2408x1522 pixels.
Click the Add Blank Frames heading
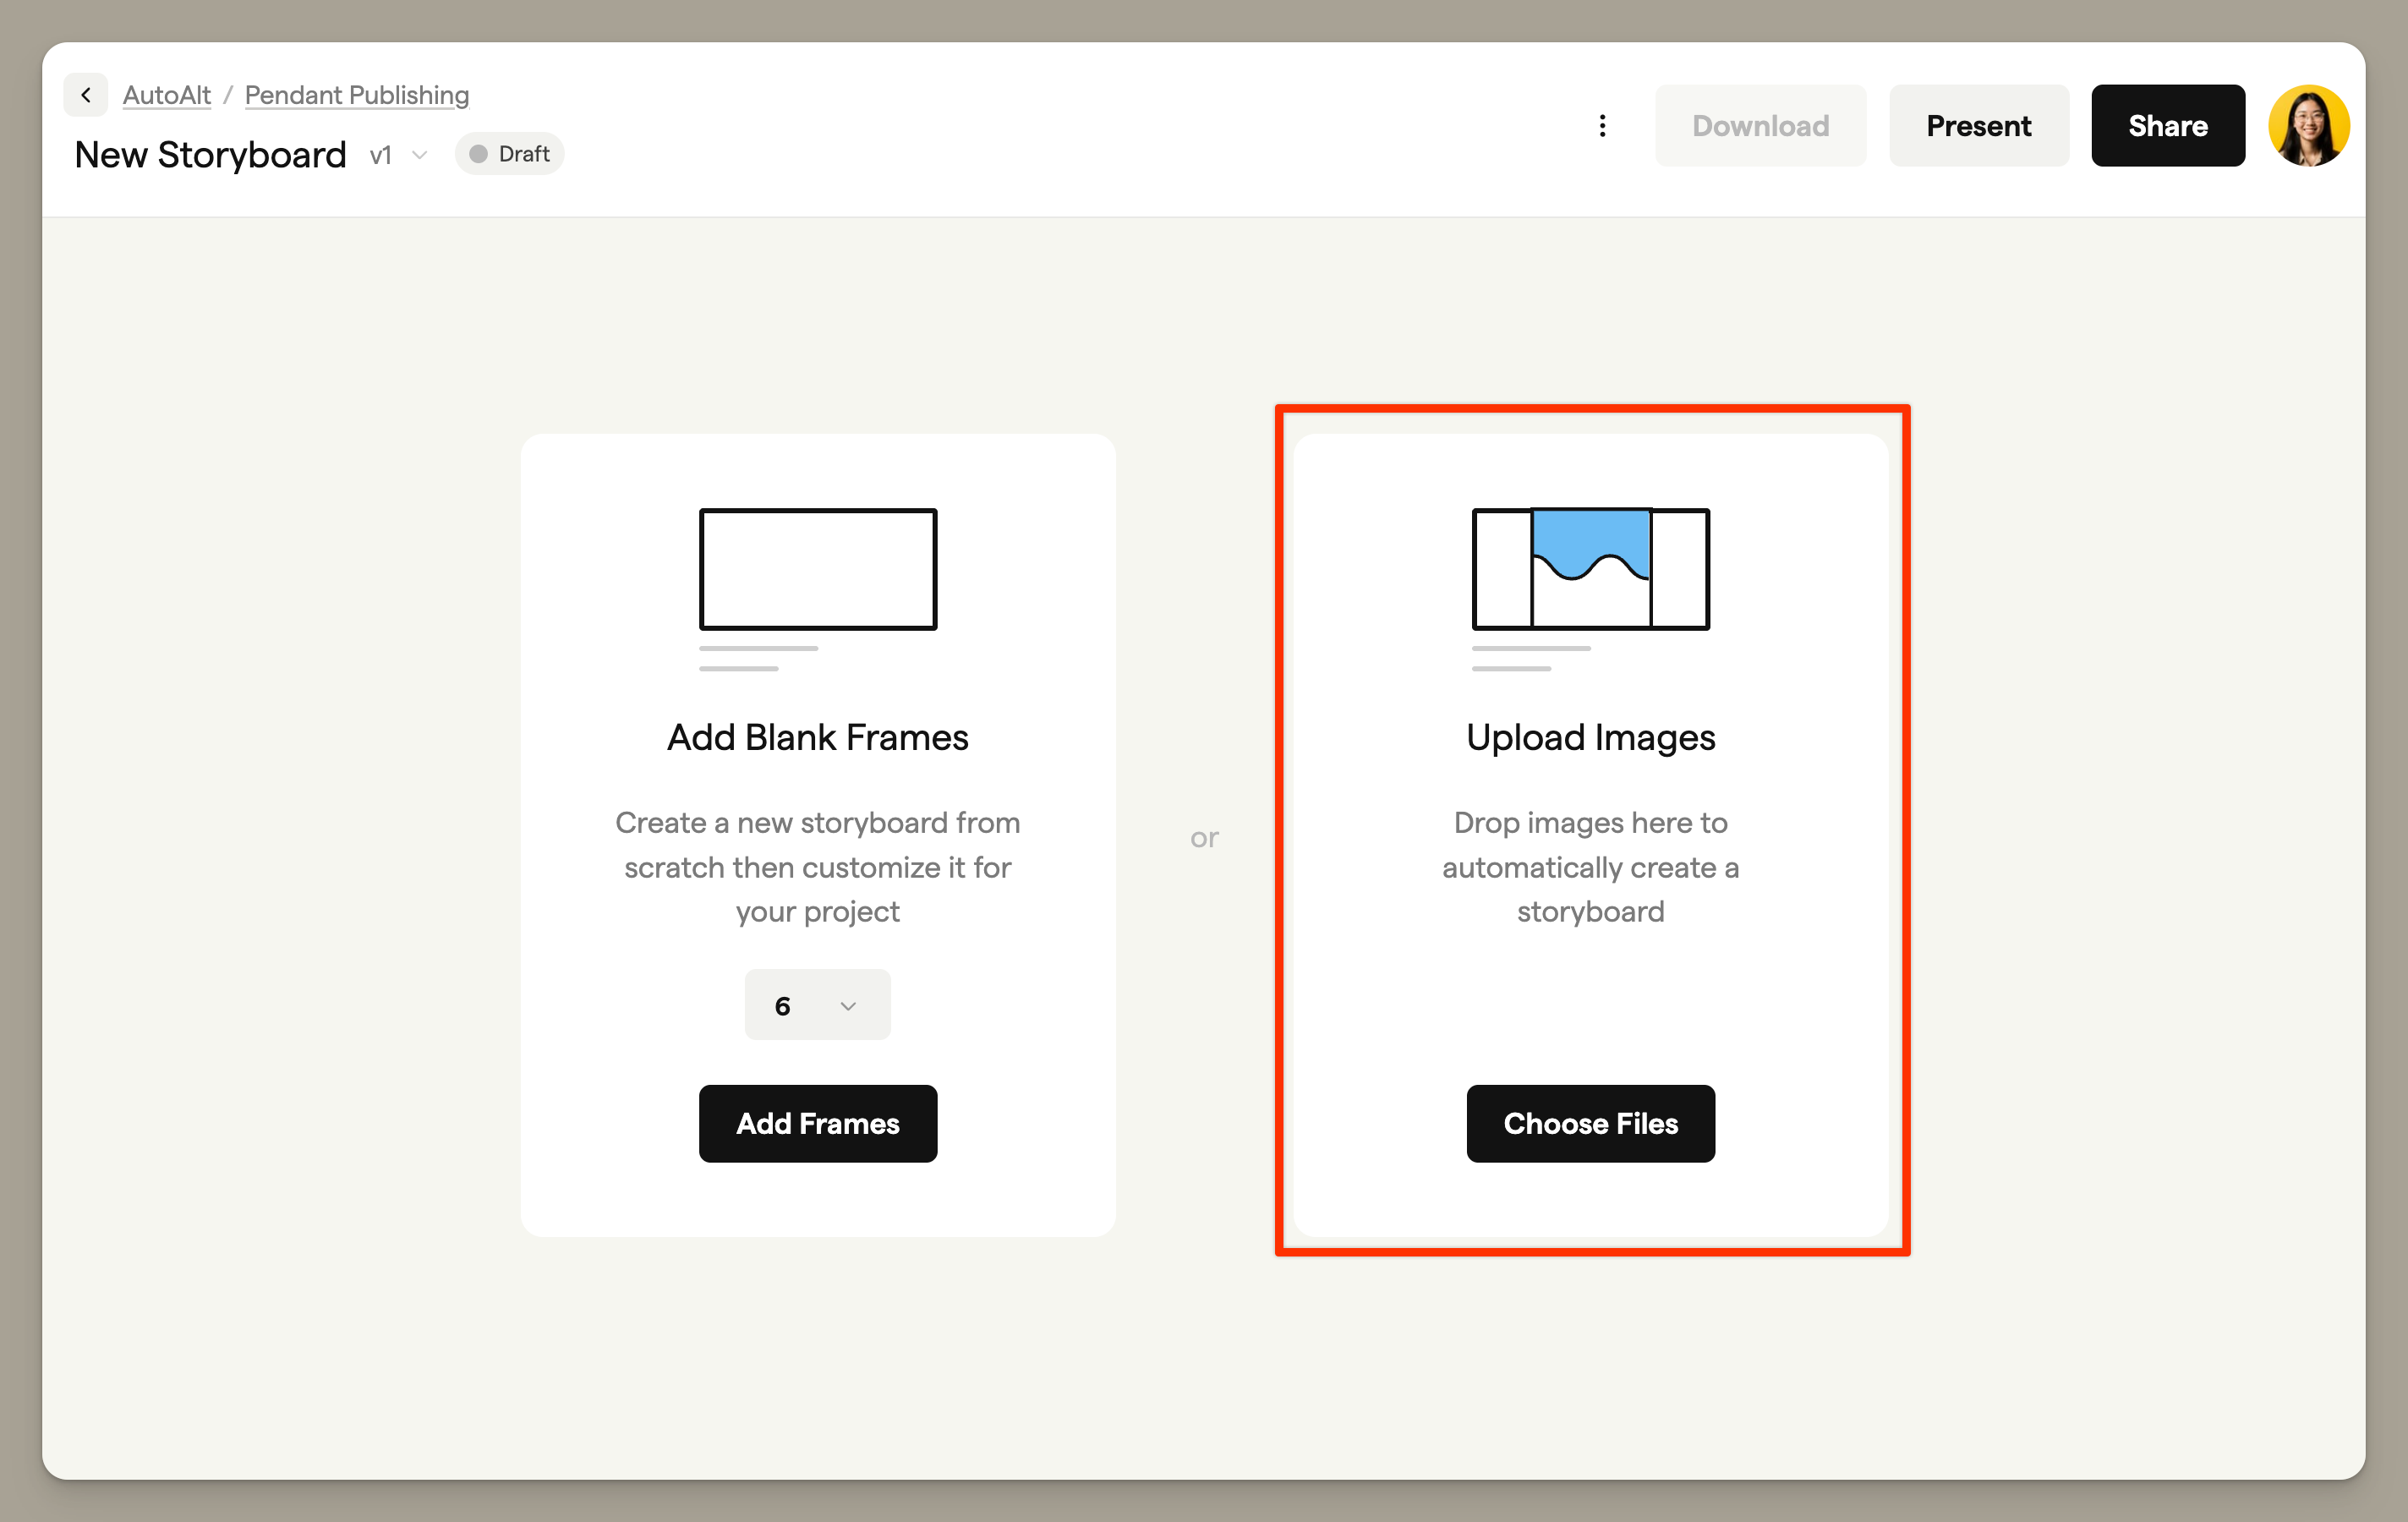pos(817,738)
